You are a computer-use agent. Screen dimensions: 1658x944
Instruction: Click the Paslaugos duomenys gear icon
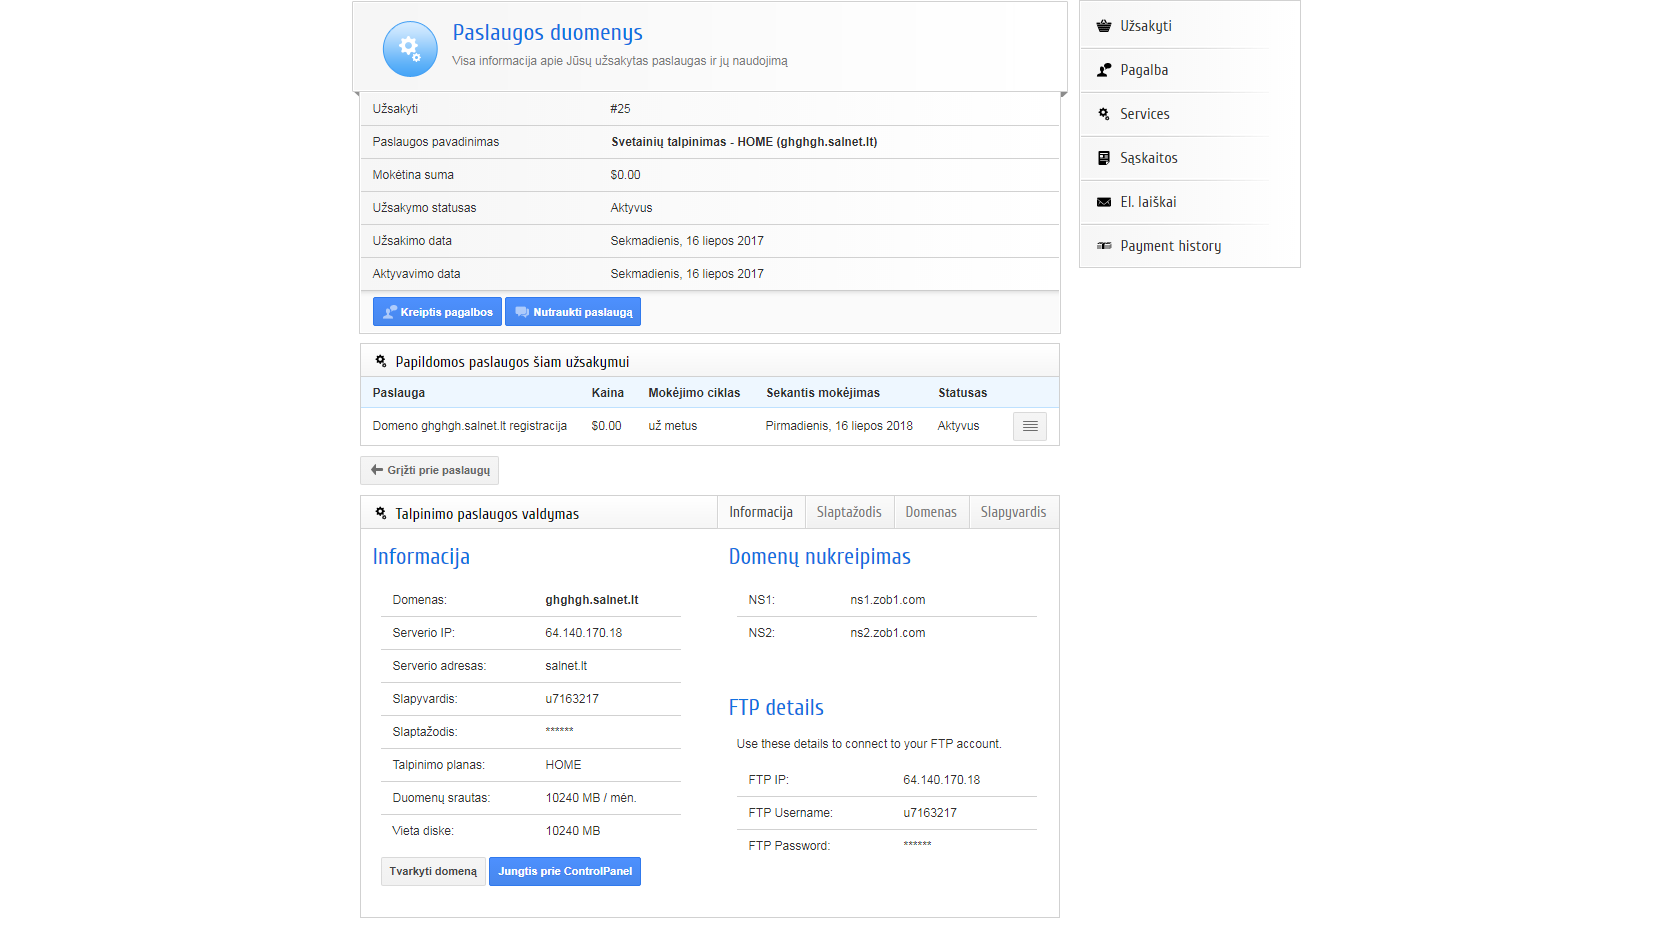(x=410, y=49)
